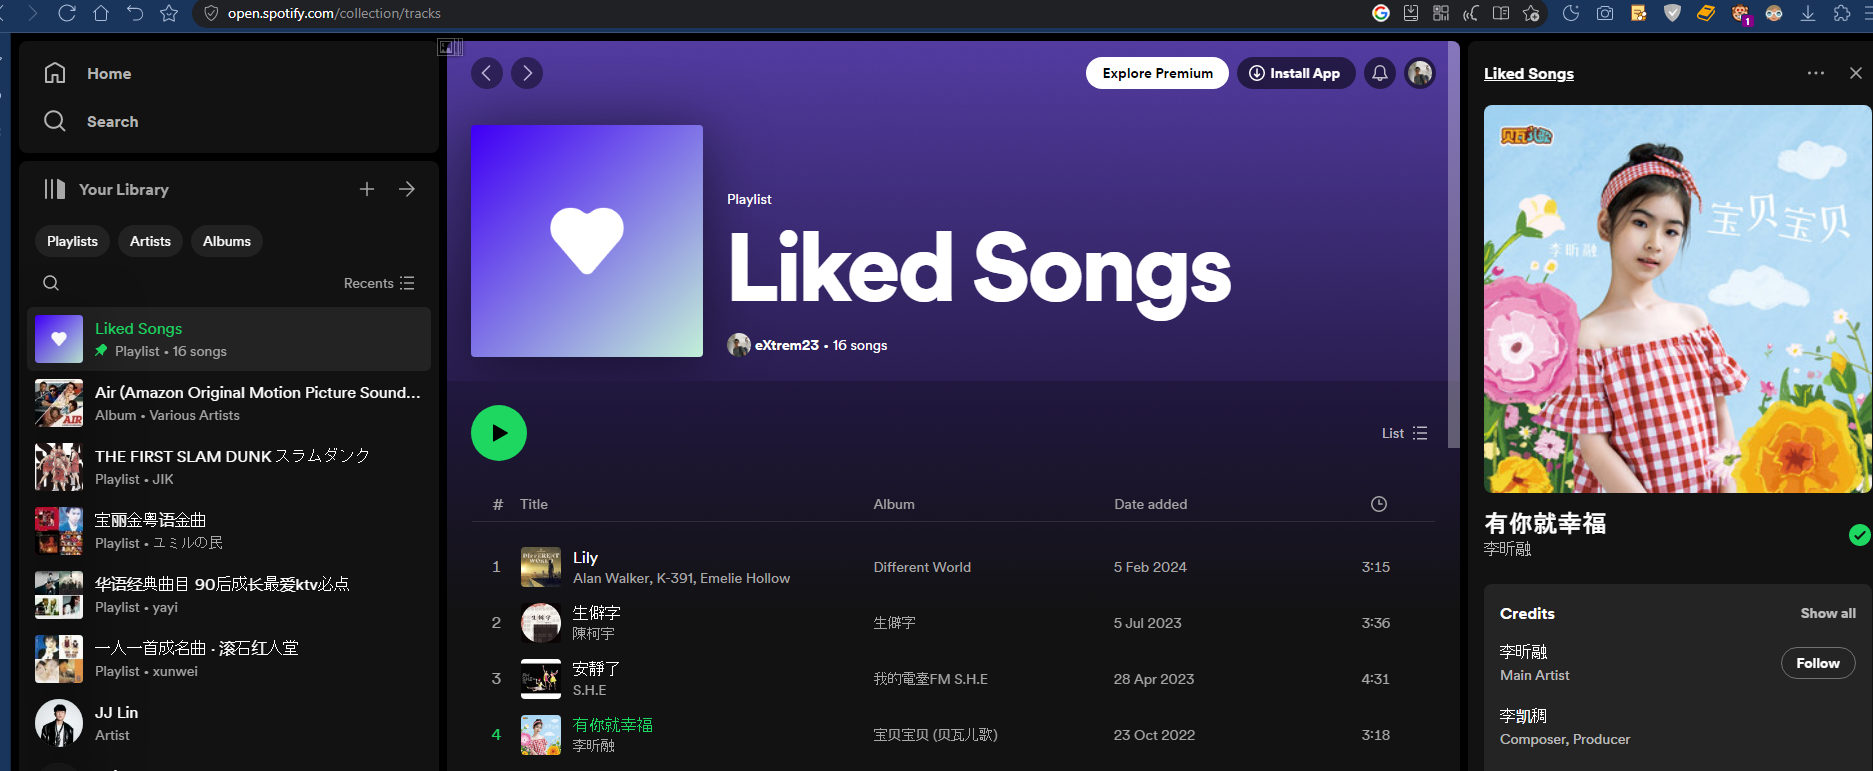This screenshot has width=1873, height=771.
Task: Open Alan Walker artist link
Action: tap(610, 578)
